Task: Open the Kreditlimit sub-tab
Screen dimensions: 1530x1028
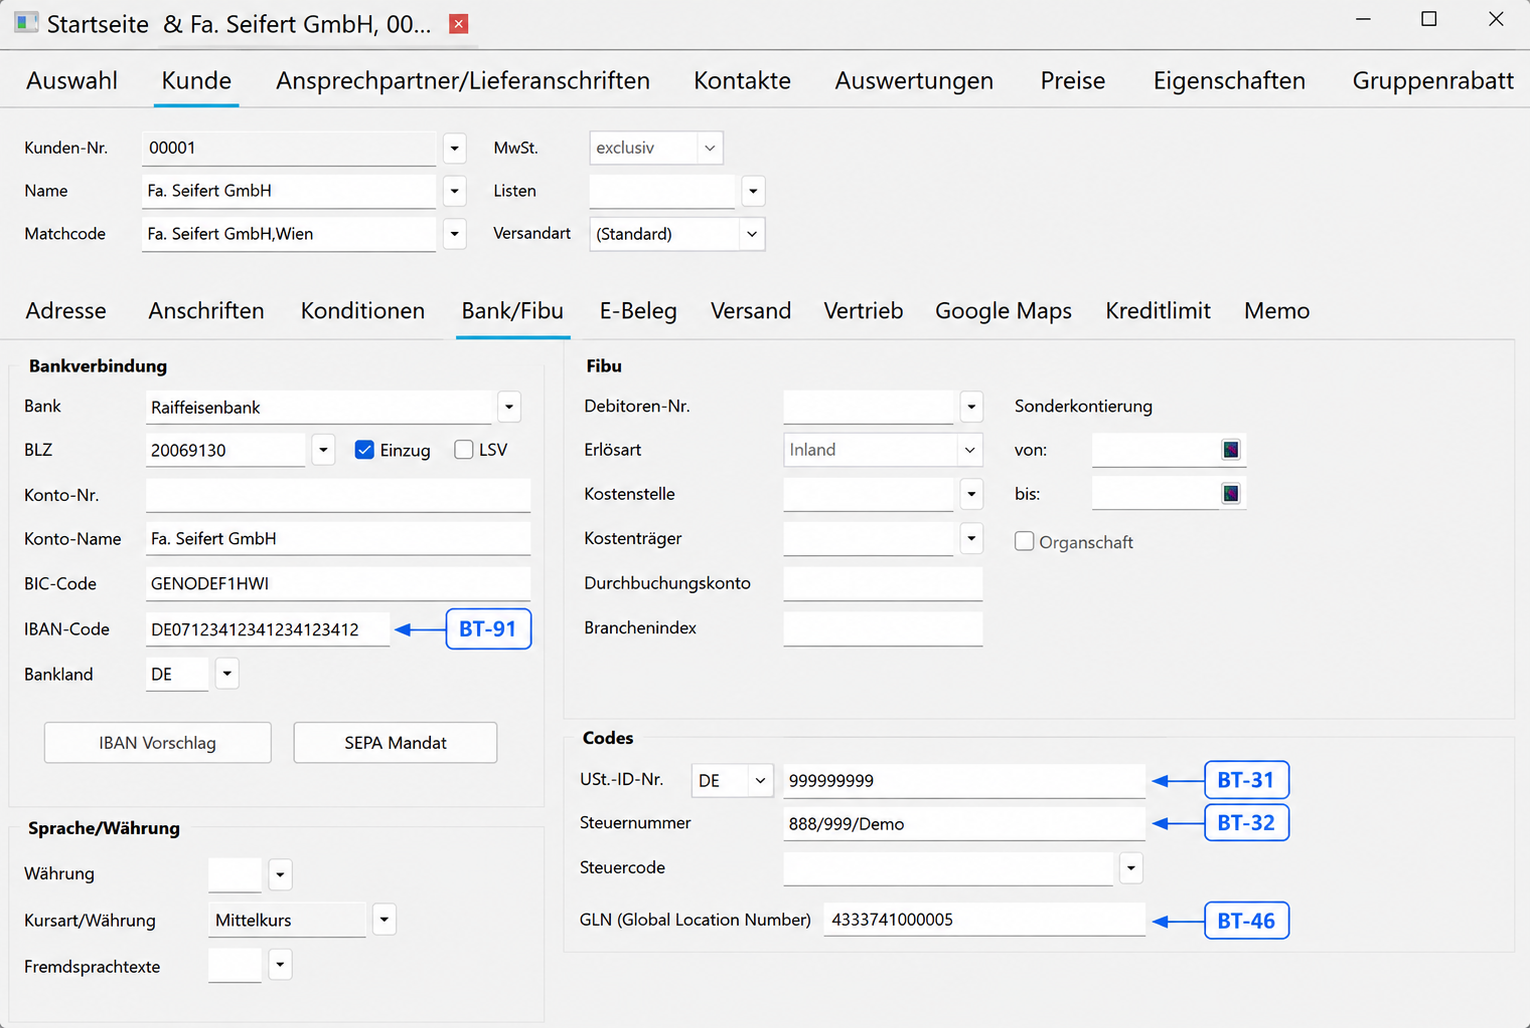Action: click(x=1158, y=311)
